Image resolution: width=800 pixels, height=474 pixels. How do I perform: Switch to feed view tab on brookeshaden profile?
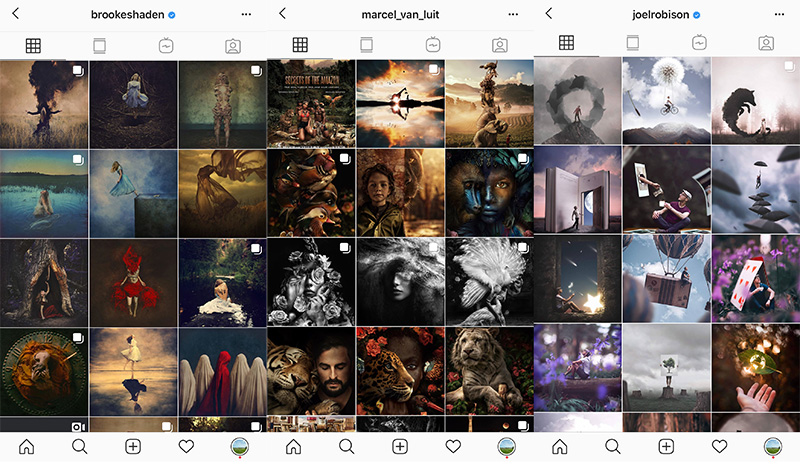pos(99,46)
